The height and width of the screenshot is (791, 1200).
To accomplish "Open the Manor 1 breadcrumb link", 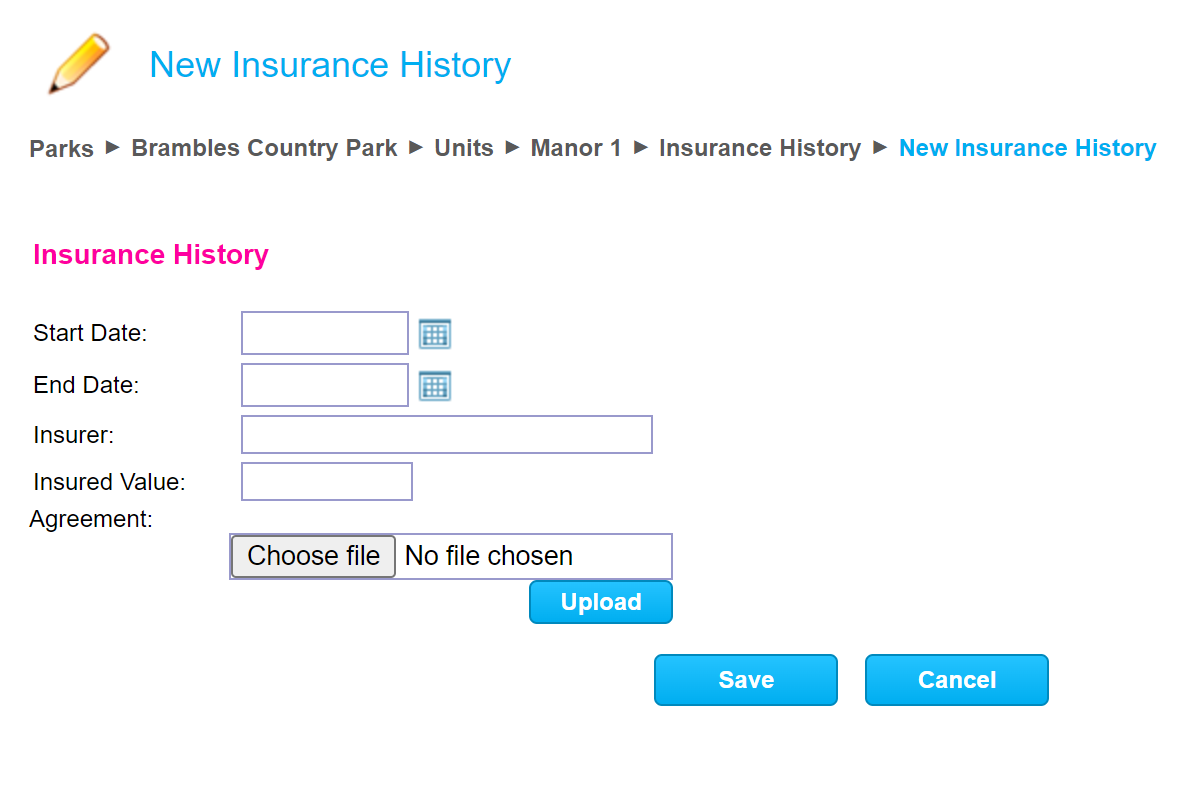I will [x=576, y=148].
